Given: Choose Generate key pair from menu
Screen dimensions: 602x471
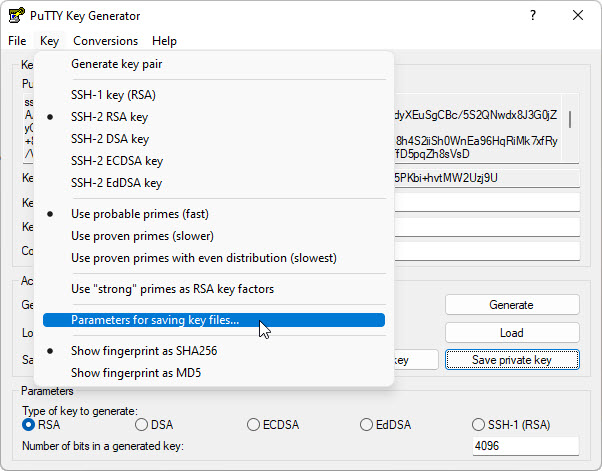Looking at the screenshot, I should 116,64.
